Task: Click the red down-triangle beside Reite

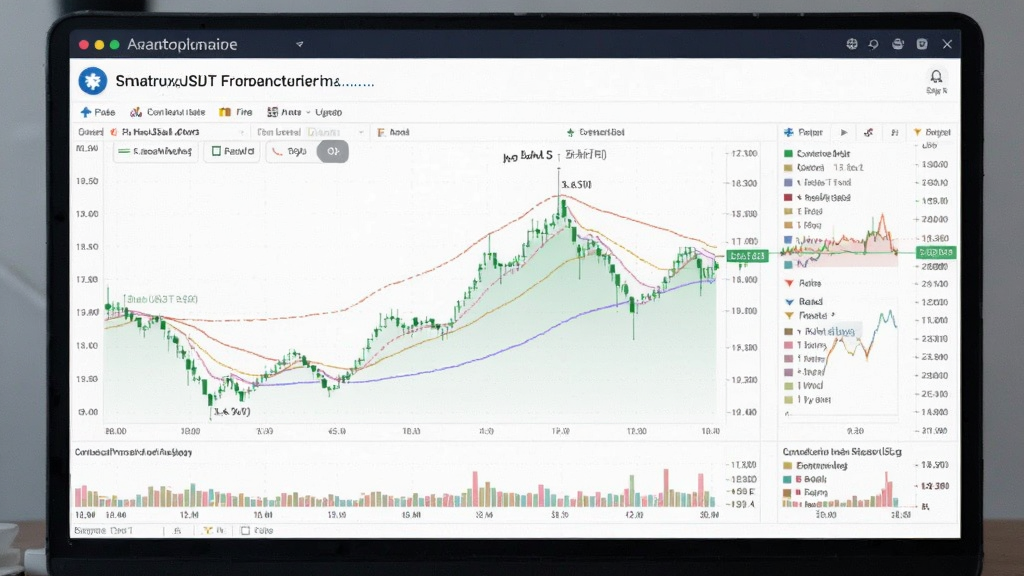Action: tap(789, 283)
